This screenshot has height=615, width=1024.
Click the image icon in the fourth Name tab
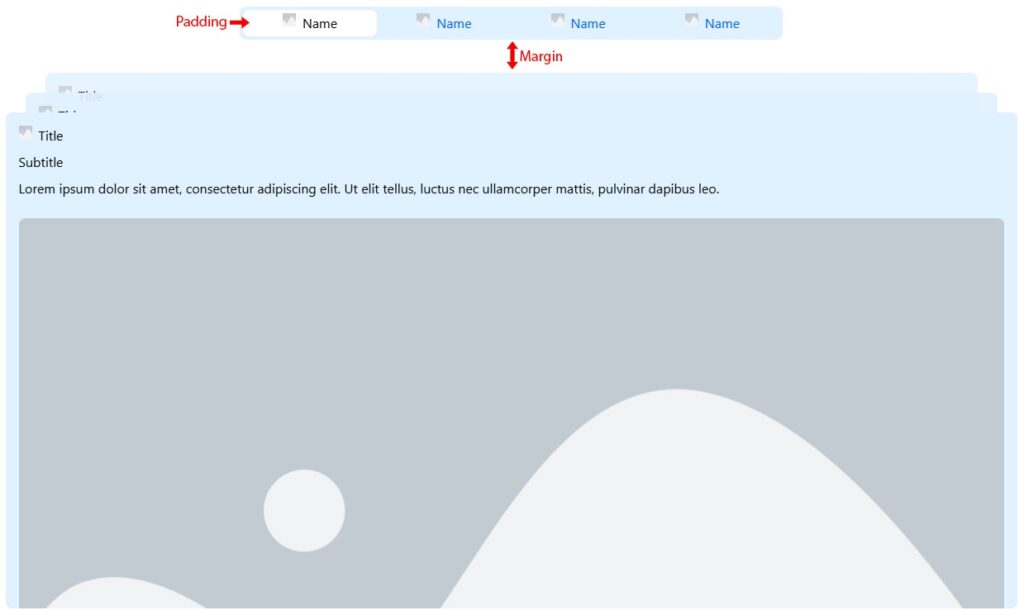[x=691, y=19]
